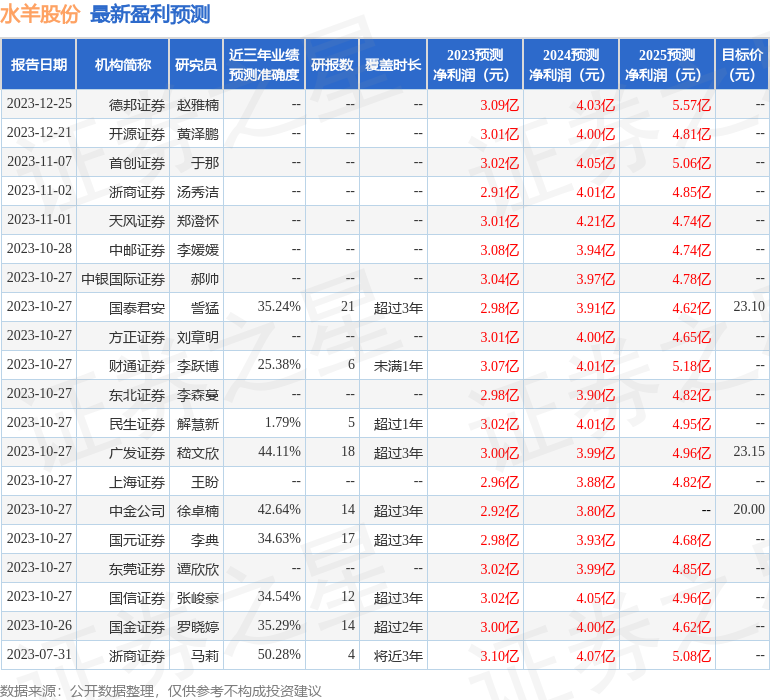This screenshot has width=770, height=700.
Task: Select the target price 23.15
Action: 749,451
